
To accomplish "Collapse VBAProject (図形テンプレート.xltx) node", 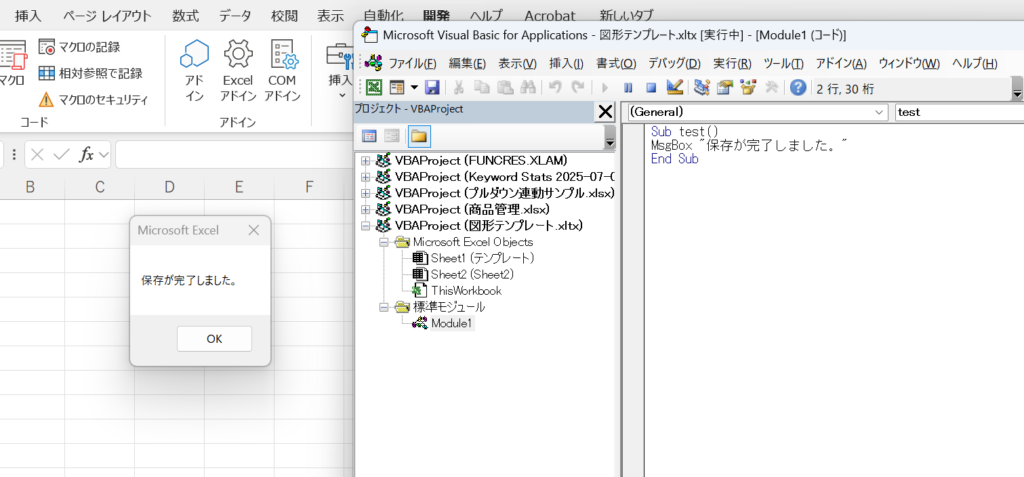I will (365, 225).
